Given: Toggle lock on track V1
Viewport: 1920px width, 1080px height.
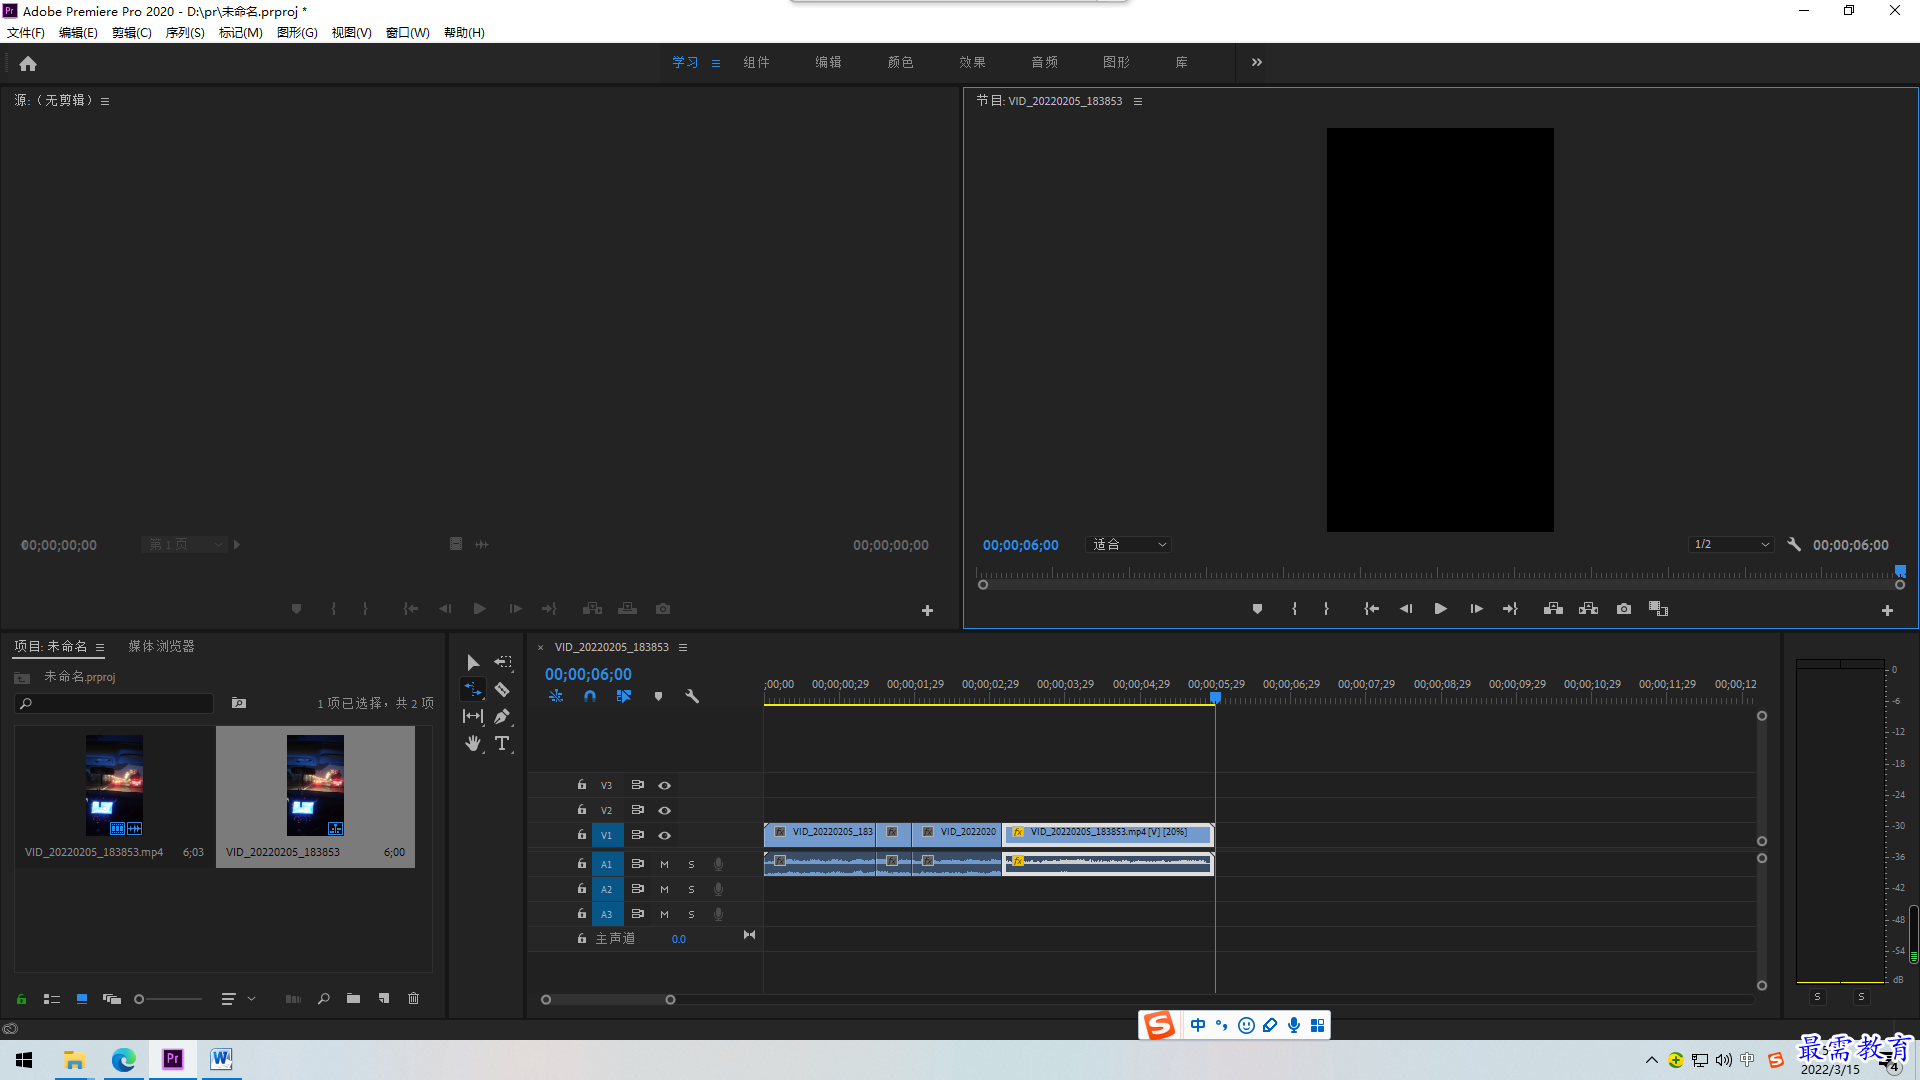Looking at the screenshot, I should pyautogui.click(x=581, y=834).
